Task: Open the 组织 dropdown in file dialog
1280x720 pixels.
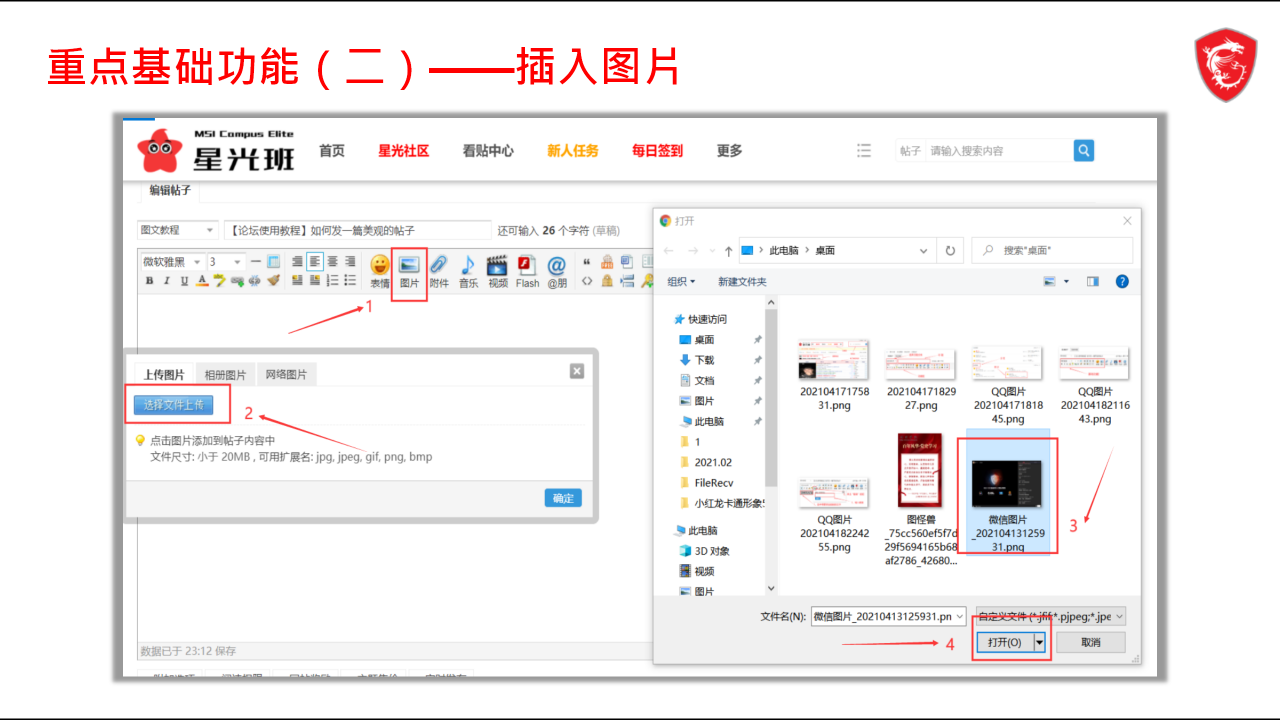Action: (681, 282)
